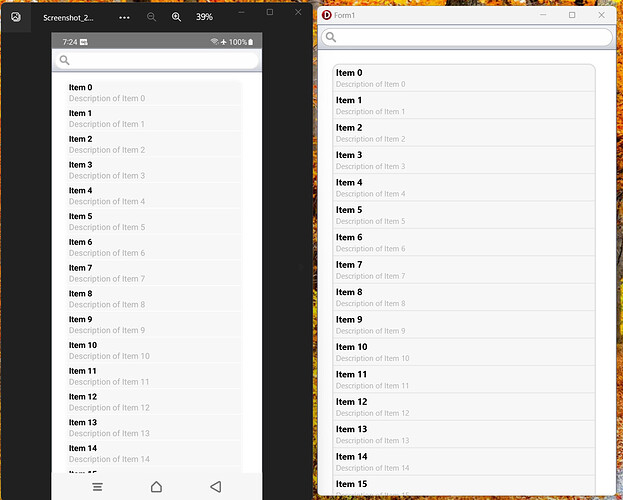Click the airplane mode icon in status bar
Viewport: 623px width, 500px height.
point(224,42)
